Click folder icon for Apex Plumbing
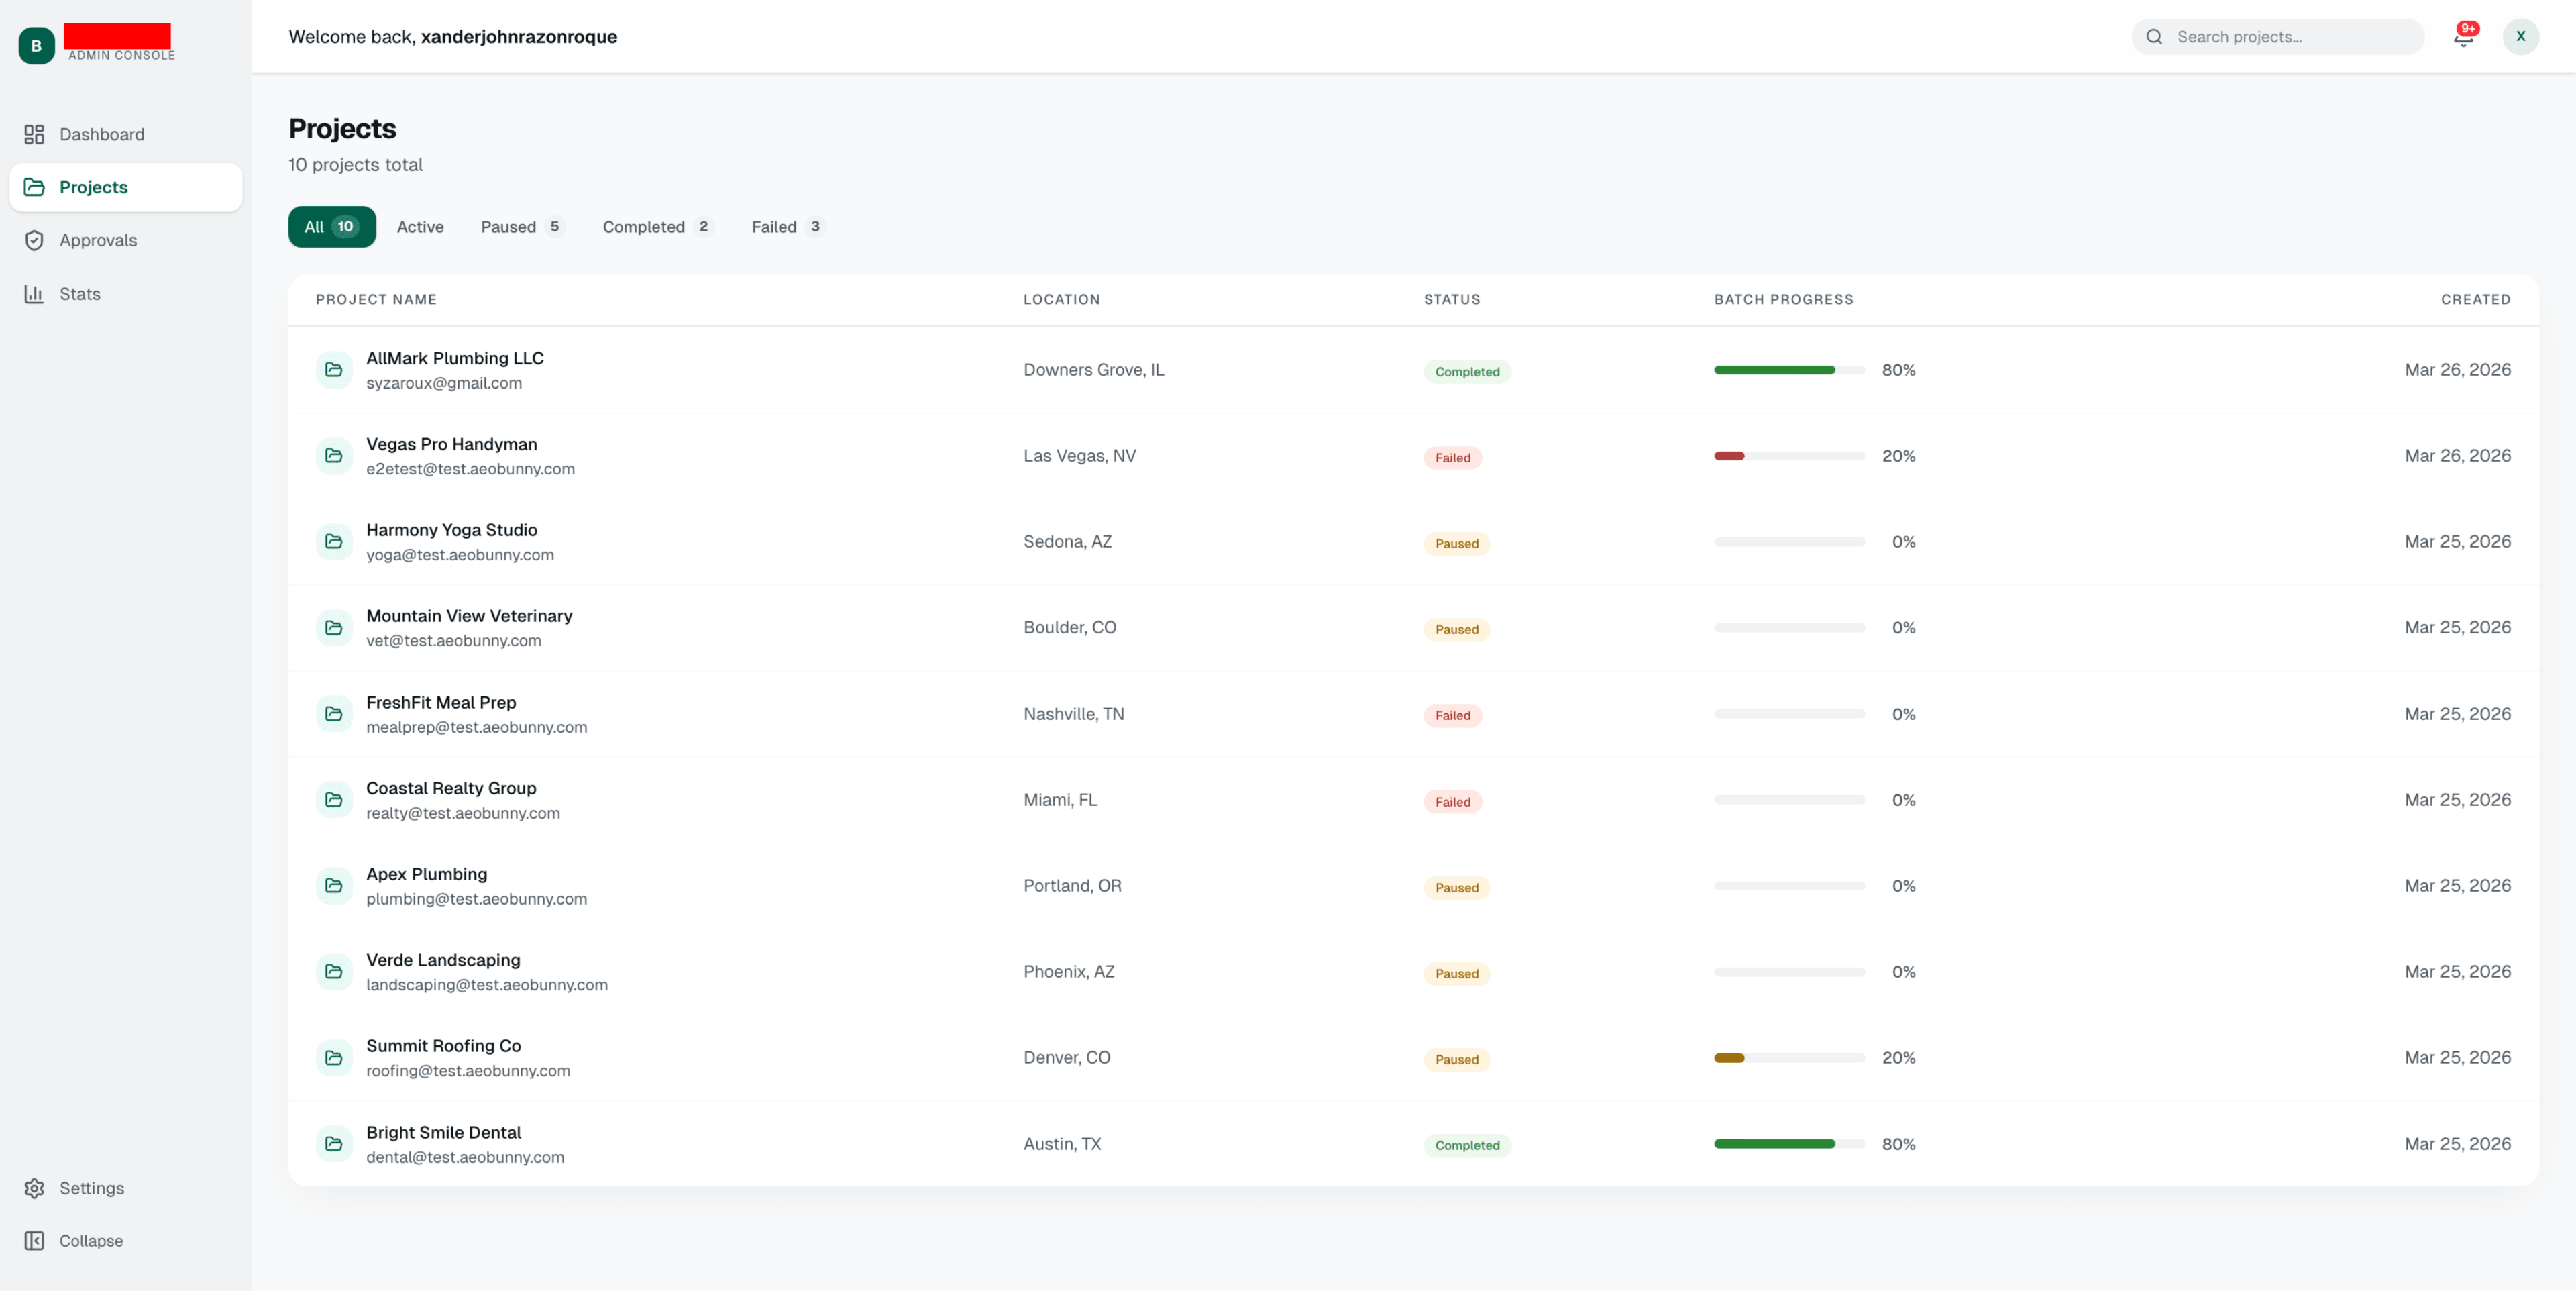 pos(334,886)
